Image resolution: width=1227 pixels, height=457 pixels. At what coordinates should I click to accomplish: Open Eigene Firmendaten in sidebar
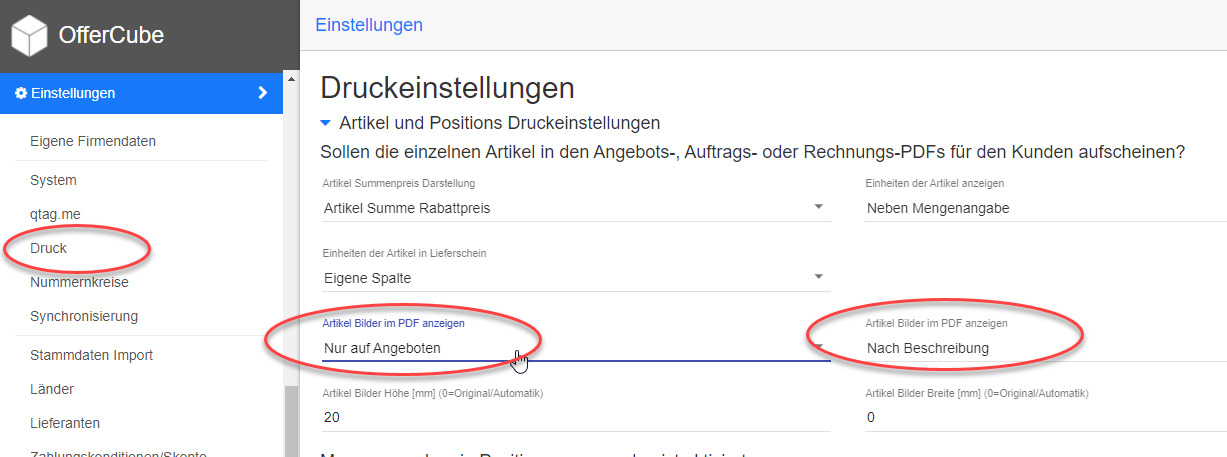(93, 141)
